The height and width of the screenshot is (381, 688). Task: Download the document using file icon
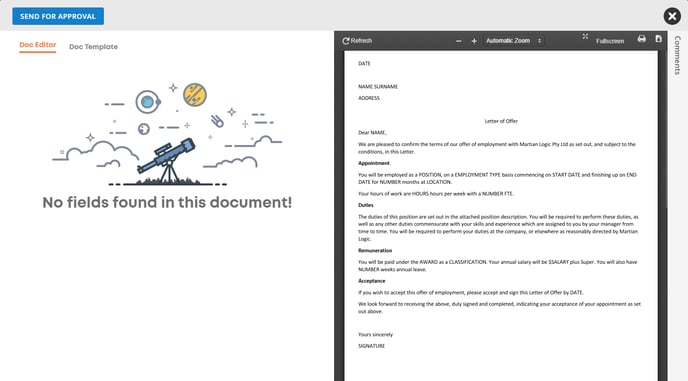pyautogui.click(x=658, y=39)
